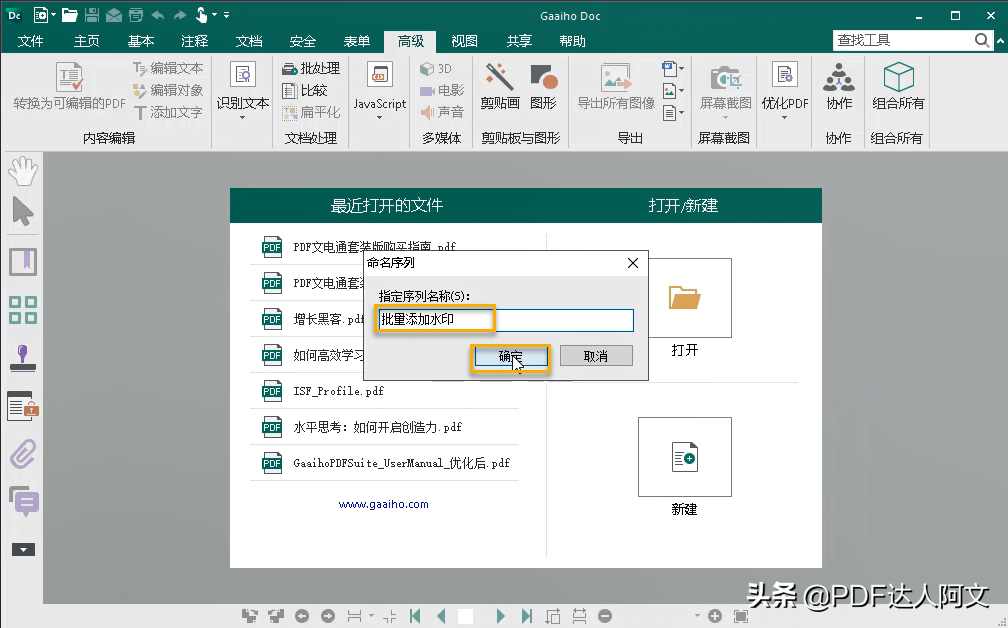Click the 协作 collaboration icon
Screen dimensions: 1008x628
(x=839, y=87)
